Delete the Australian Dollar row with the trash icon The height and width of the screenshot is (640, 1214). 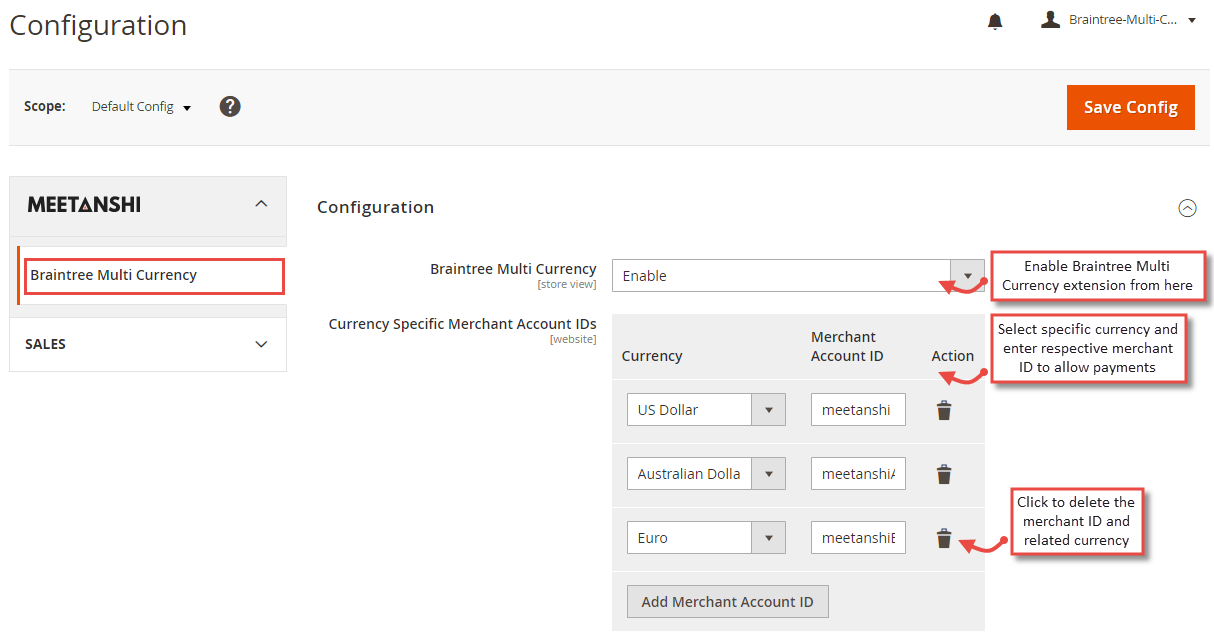[944, 474]
